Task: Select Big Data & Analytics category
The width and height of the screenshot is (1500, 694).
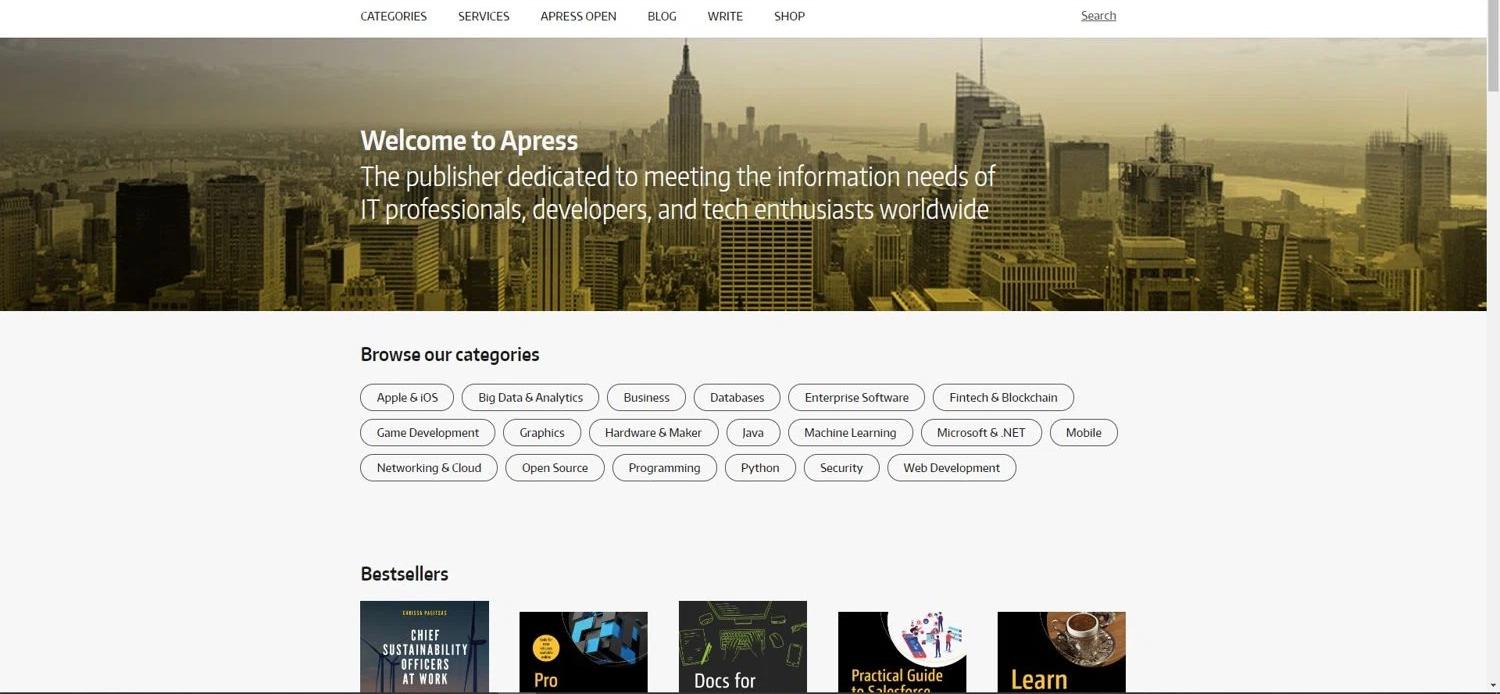Action: click(530, 397)
